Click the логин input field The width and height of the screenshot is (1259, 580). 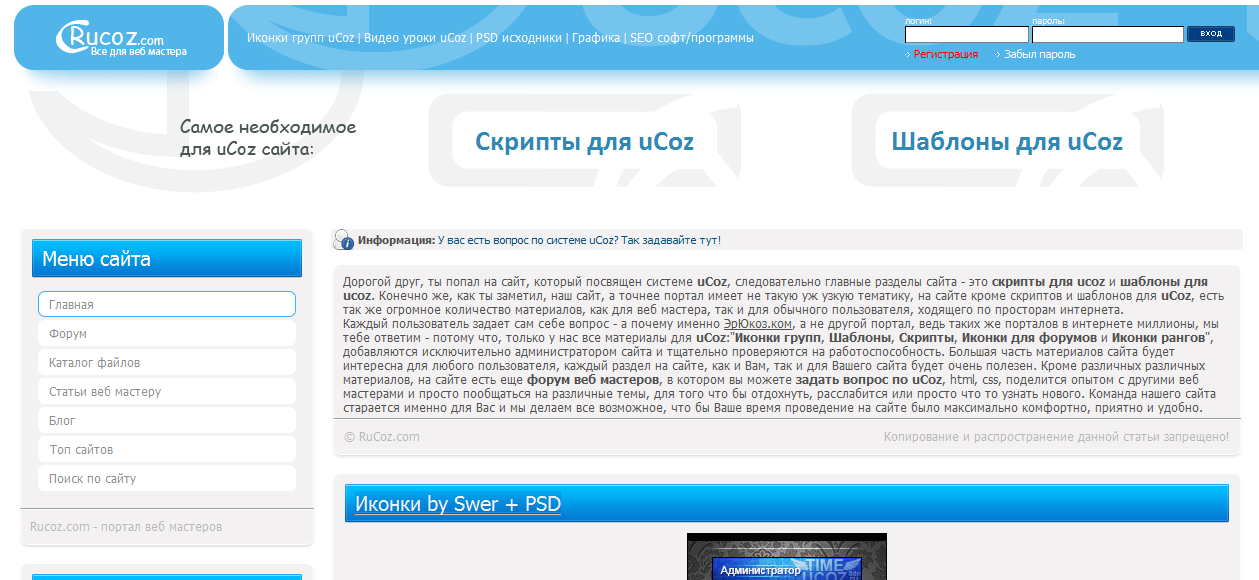click(x=965, y=33)
